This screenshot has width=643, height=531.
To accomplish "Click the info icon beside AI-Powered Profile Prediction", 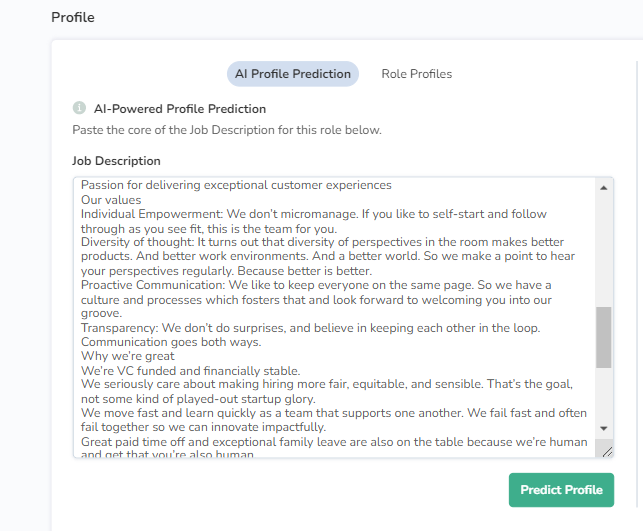I will pyautogui.click(x=79, y=108).
